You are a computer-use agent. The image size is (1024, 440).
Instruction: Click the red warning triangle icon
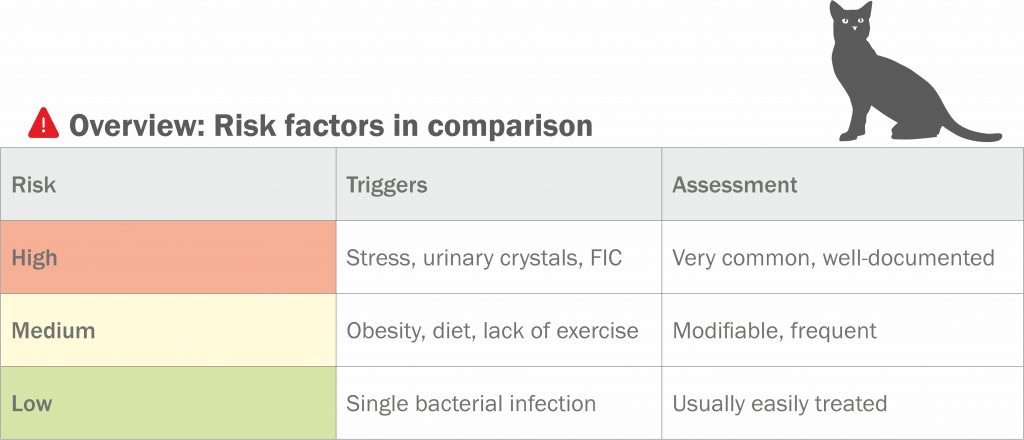[x=44, y=124]
